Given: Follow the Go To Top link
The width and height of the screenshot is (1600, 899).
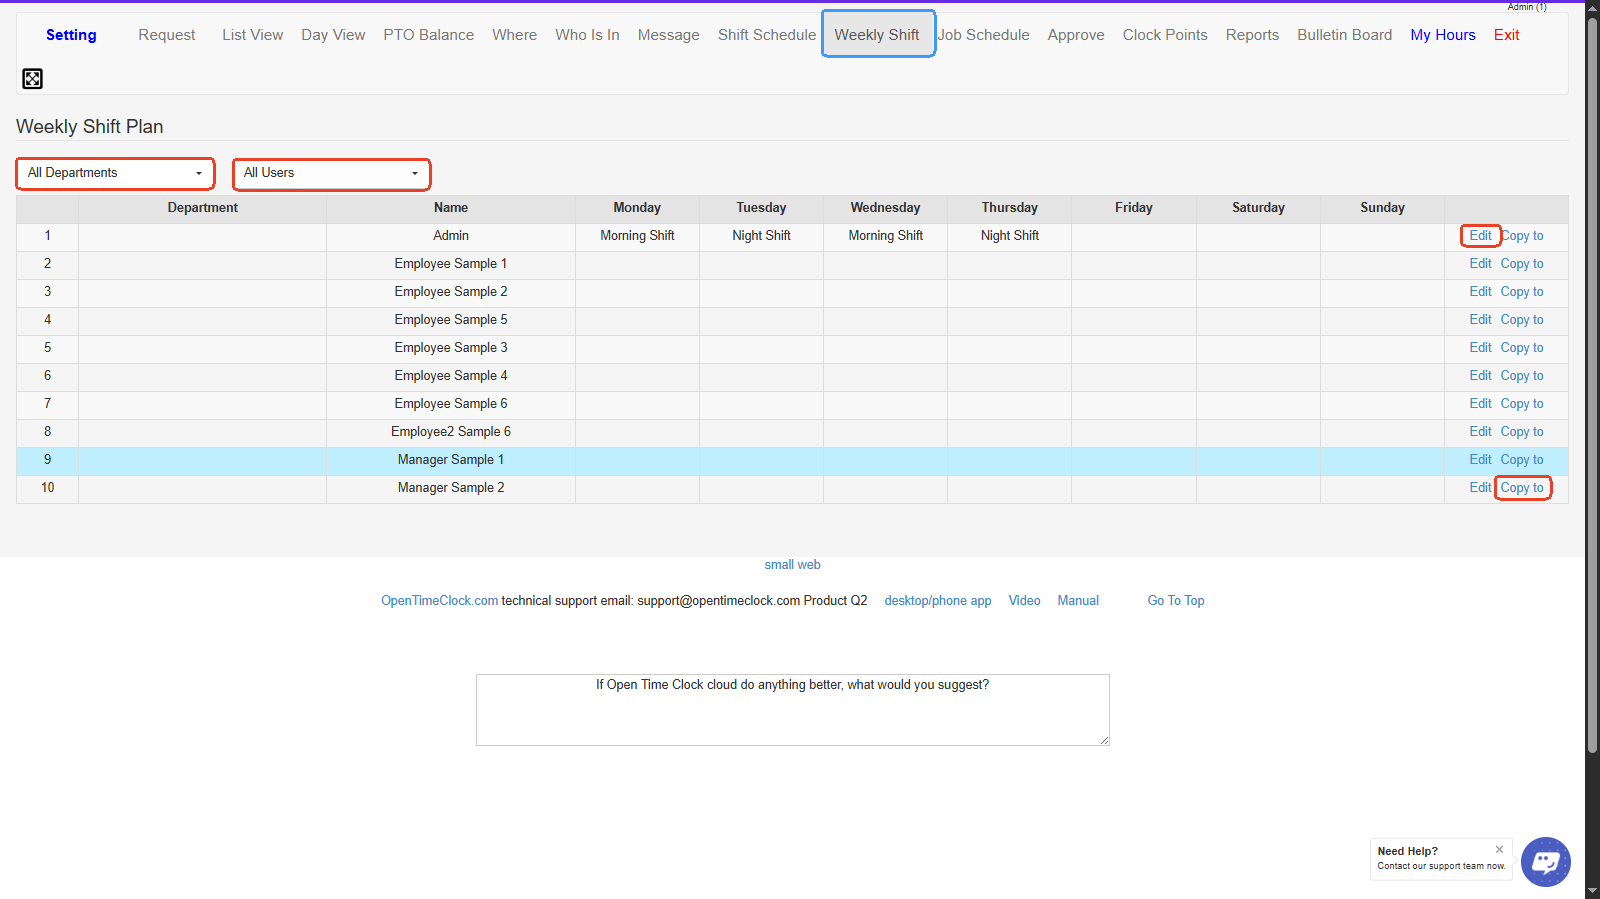Looking at the screenshot, I should pos(1175,601).
